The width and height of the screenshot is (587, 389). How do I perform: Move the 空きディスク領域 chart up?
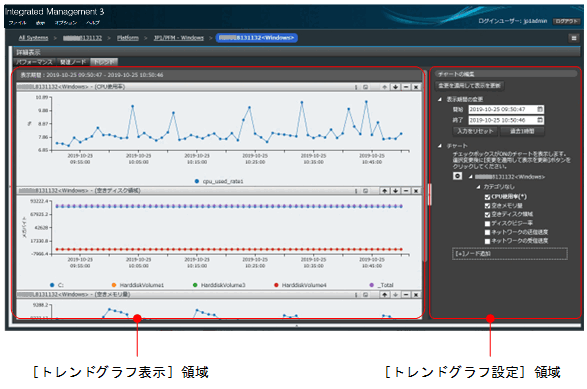384,191
